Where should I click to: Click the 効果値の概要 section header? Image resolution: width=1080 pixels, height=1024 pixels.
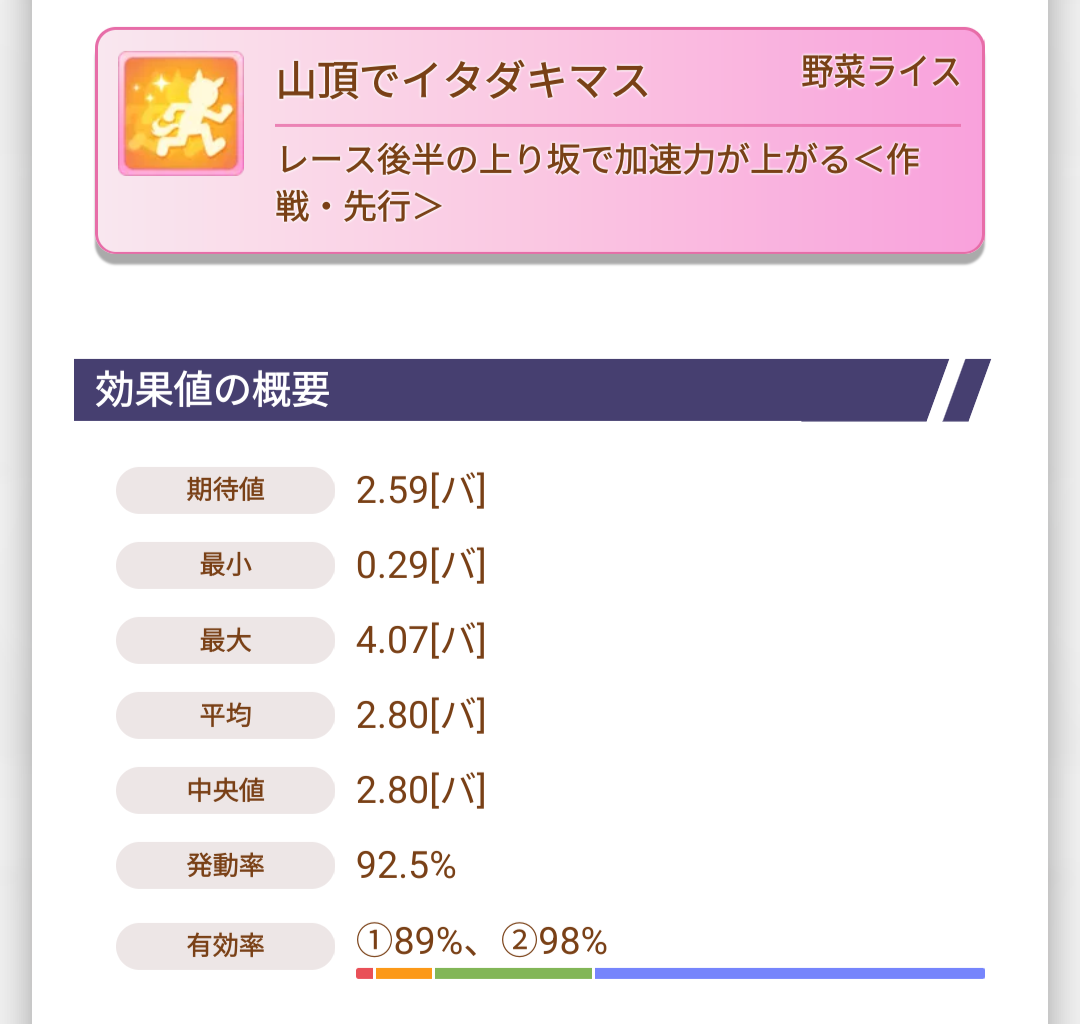click(212, 390)
